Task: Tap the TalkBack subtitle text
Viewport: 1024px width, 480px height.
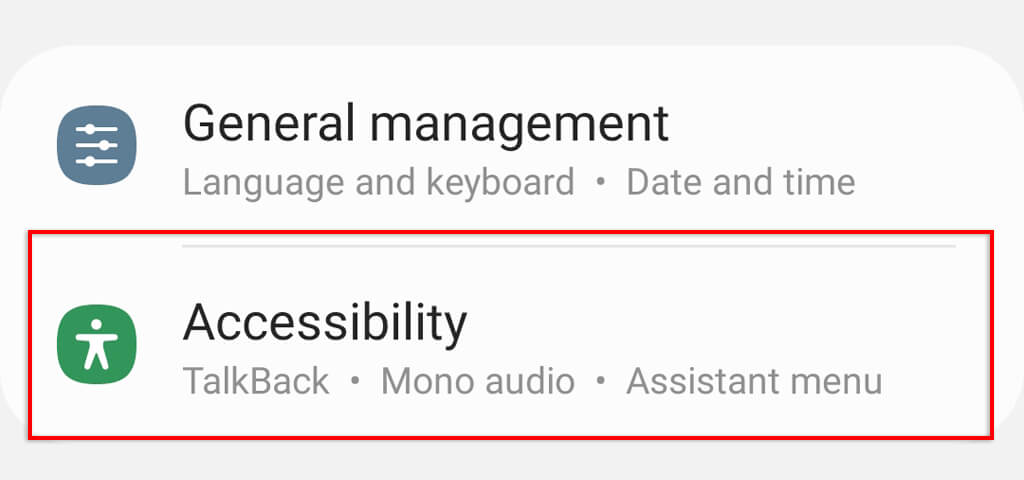Action: click(256, 381)
